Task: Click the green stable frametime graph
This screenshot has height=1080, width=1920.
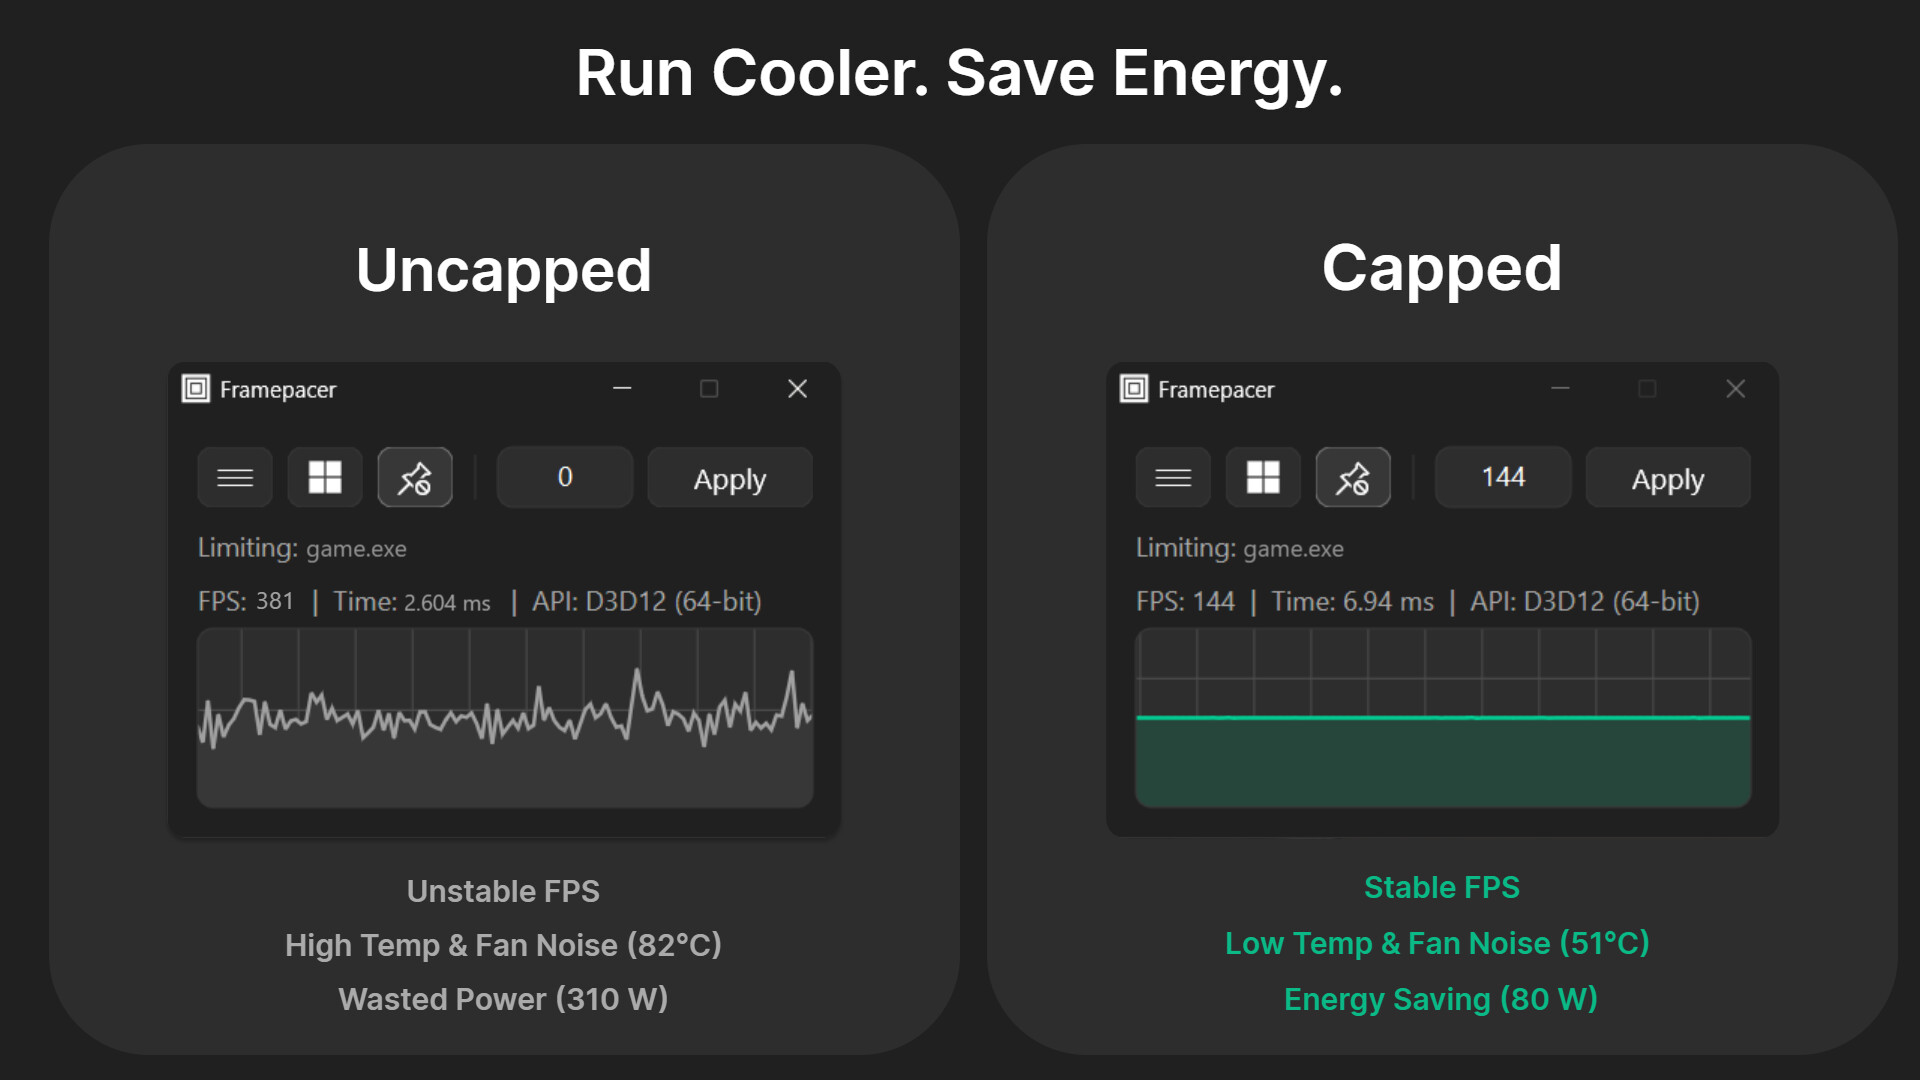Action: tap(1443, 718)
